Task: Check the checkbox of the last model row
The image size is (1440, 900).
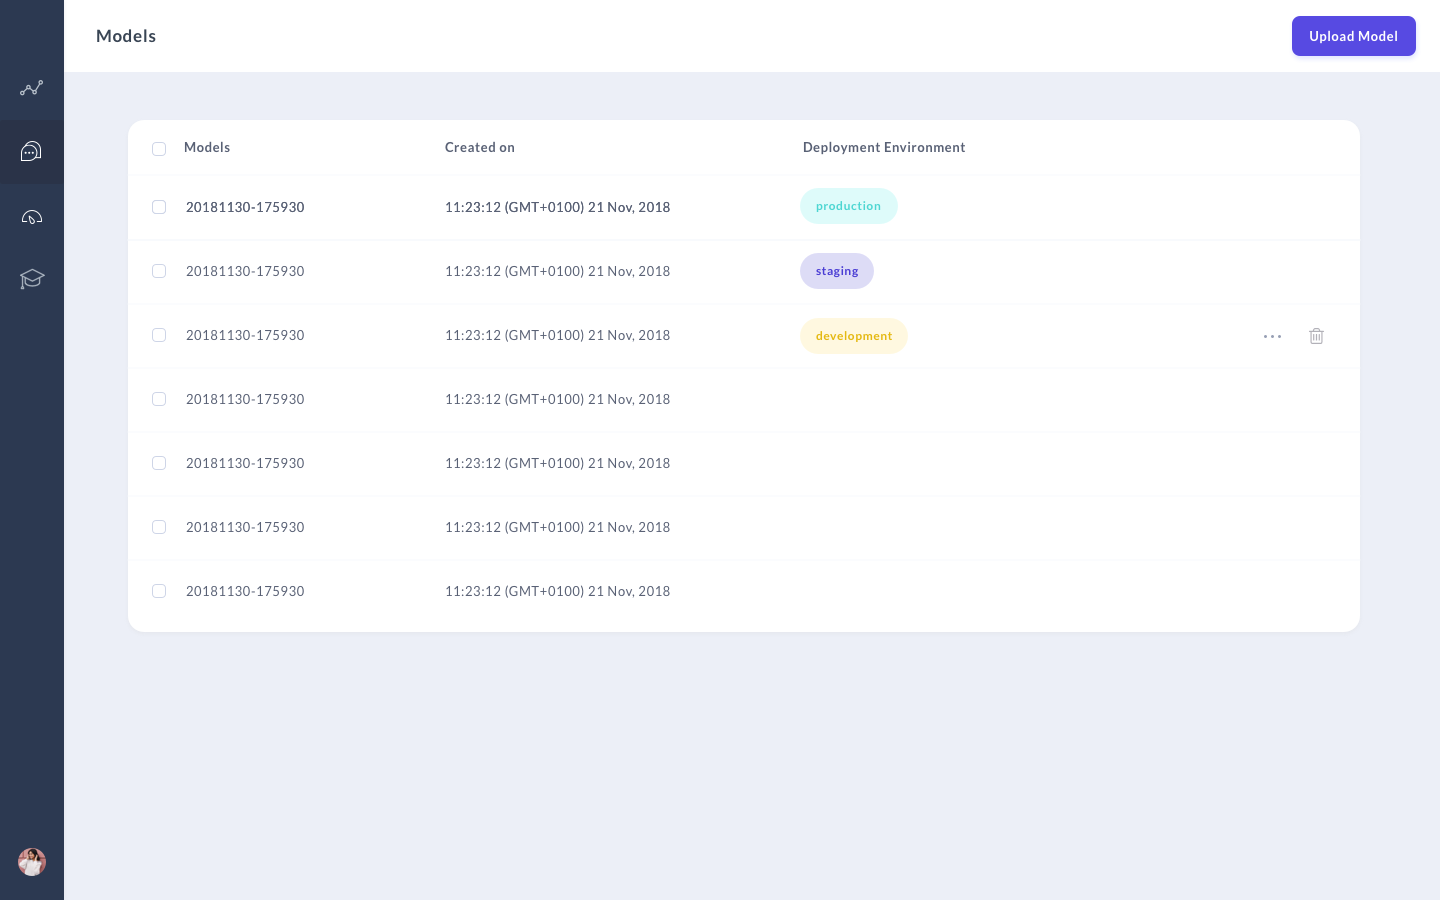Action: pos(159,591)
